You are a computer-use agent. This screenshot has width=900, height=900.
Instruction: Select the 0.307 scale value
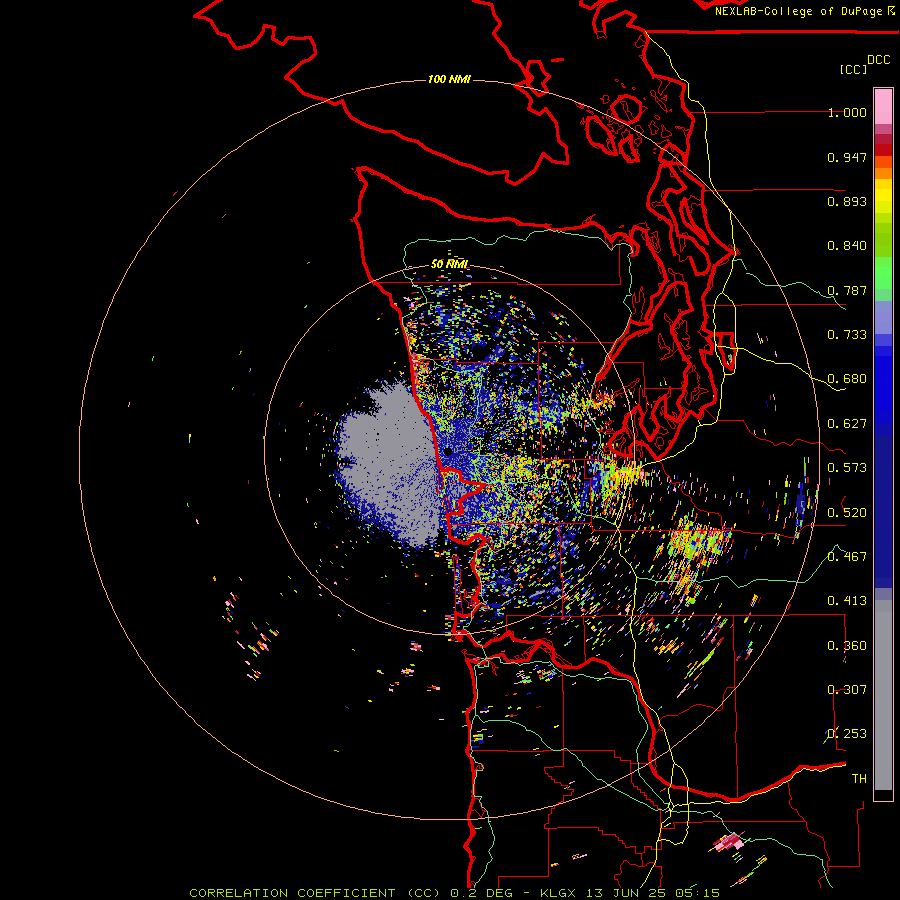tap(847, 690)
